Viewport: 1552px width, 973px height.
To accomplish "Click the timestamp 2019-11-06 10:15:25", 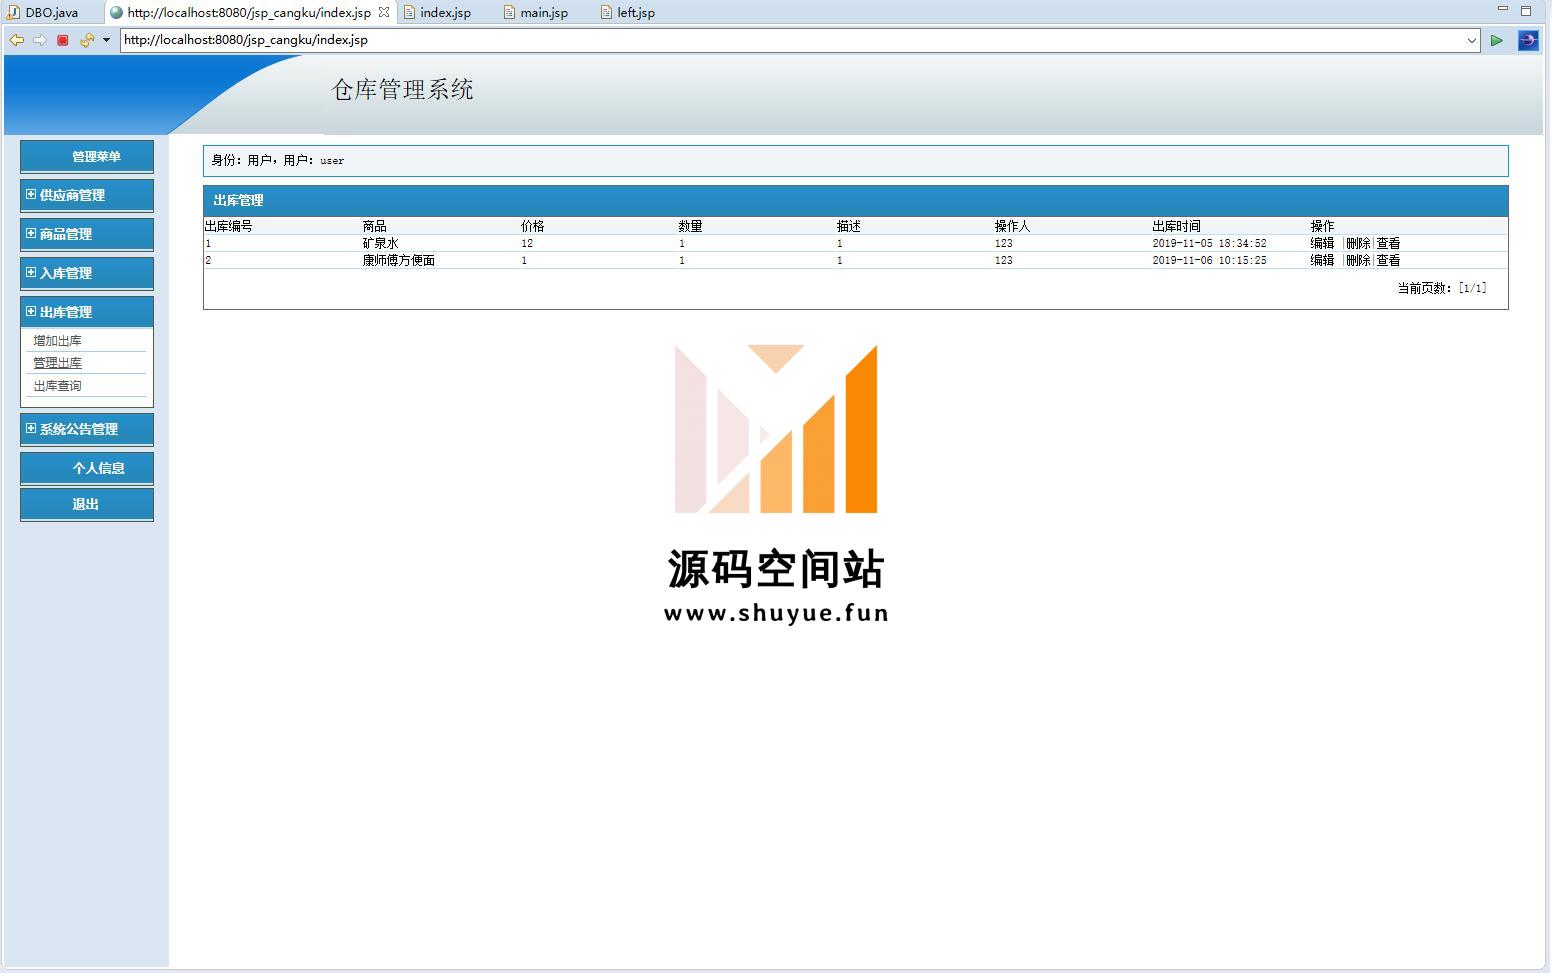I will 1209,260.
